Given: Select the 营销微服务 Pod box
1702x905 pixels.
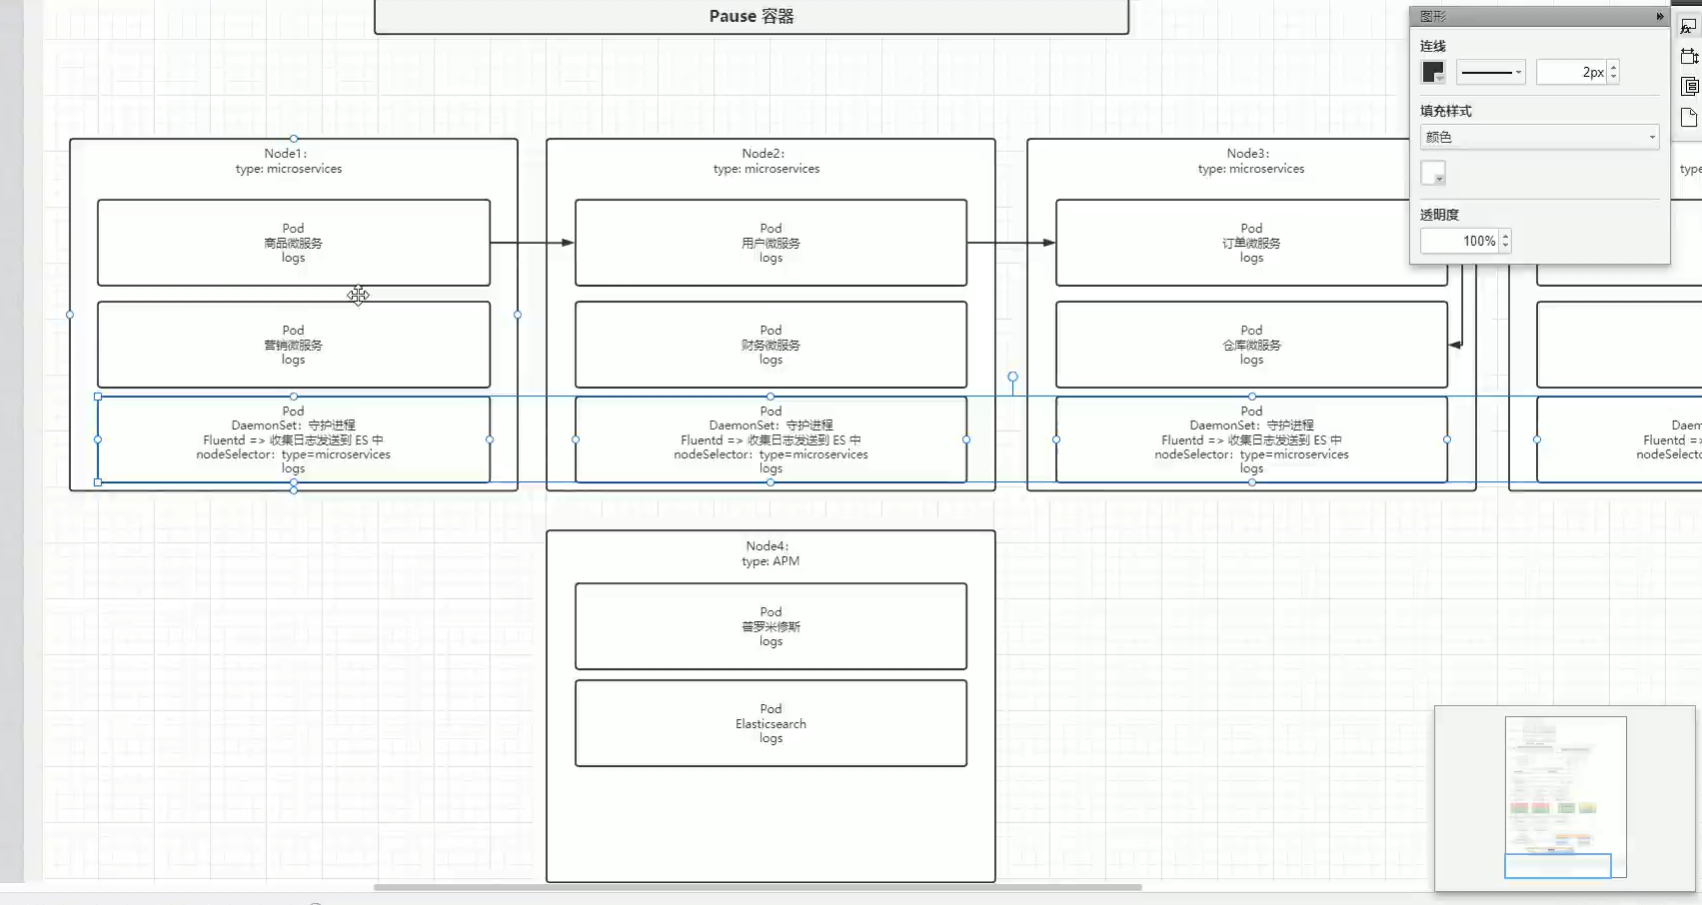Looking at the screenshot, I should [x=294, y=345].
